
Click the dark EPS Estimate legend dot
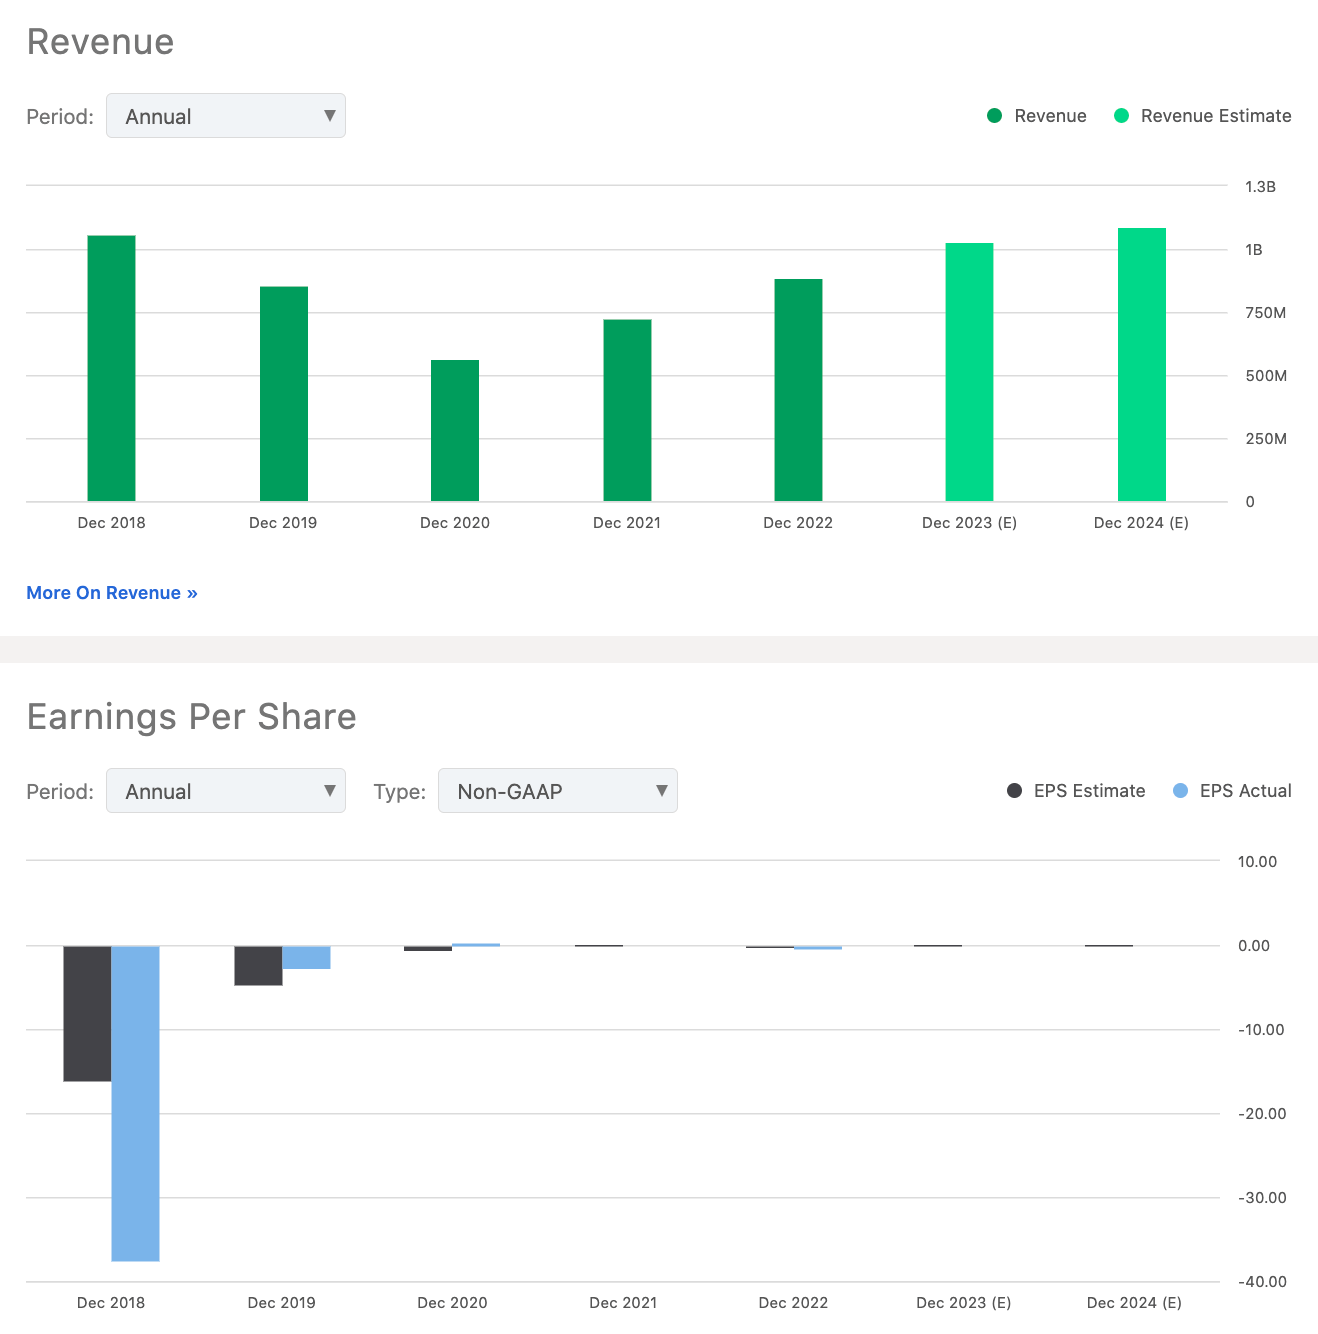(x=1014, y=791)
